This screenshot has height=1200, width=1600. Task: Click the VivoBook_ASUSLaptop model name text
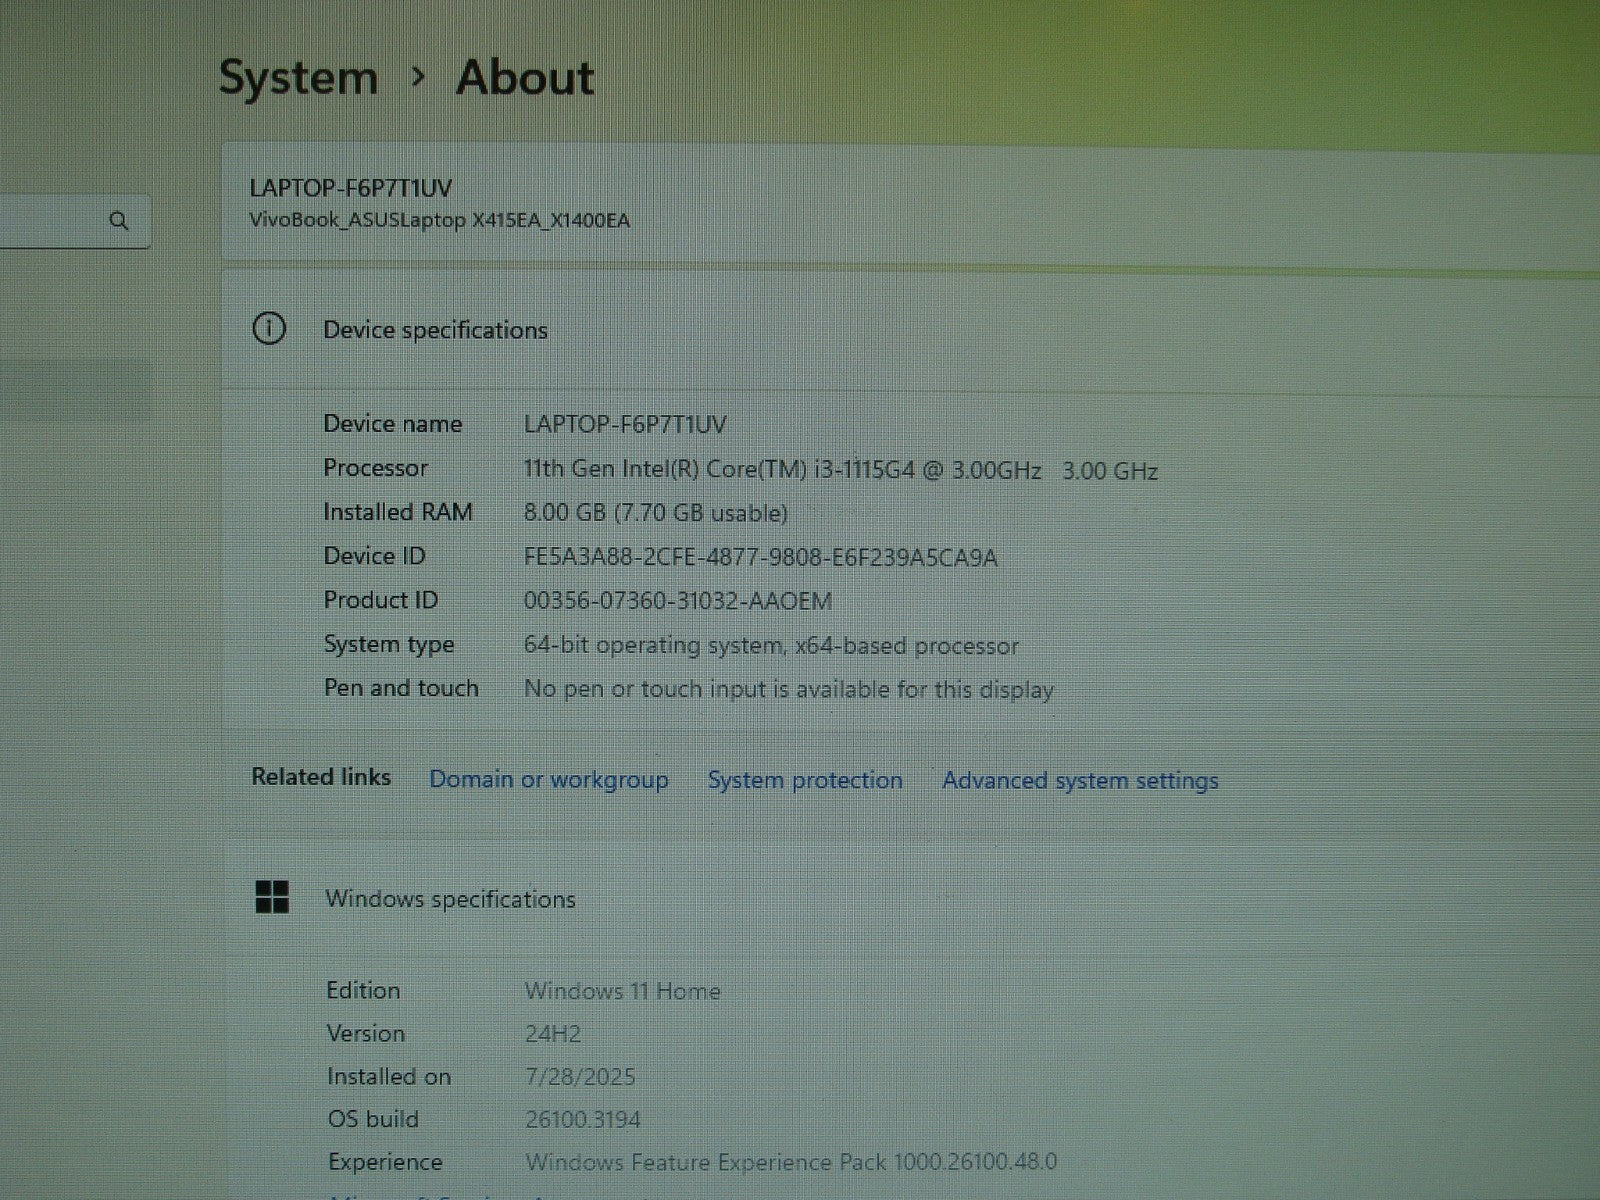440,220
